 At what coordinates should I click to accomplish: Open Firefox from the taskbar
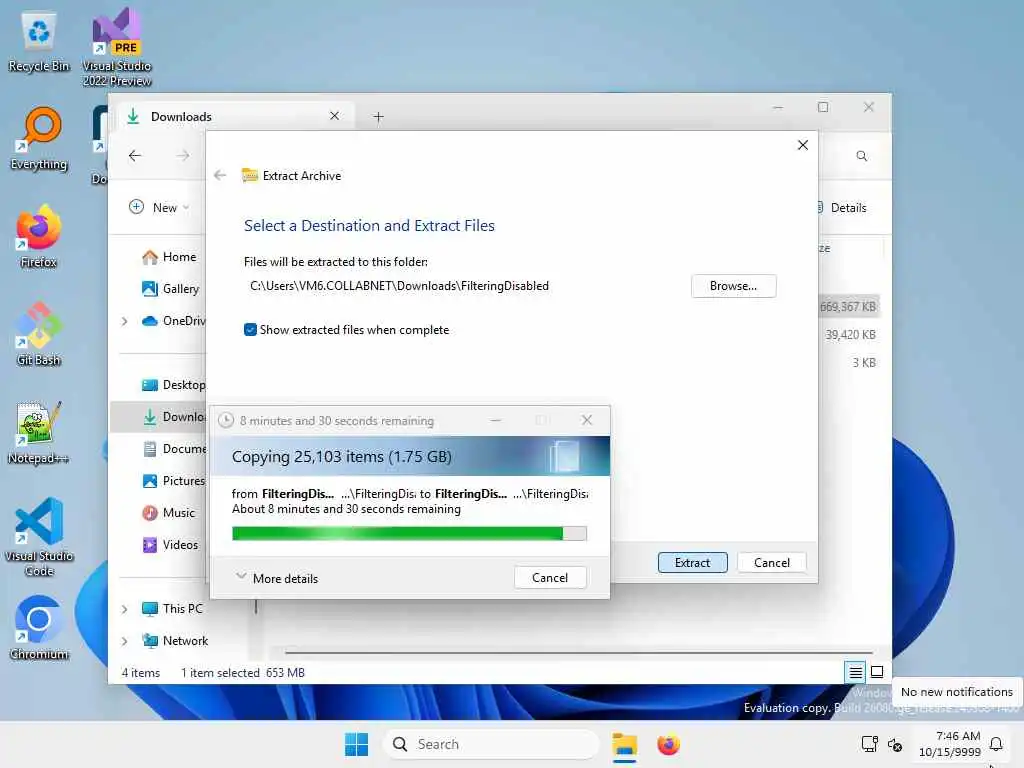(668, 744)
